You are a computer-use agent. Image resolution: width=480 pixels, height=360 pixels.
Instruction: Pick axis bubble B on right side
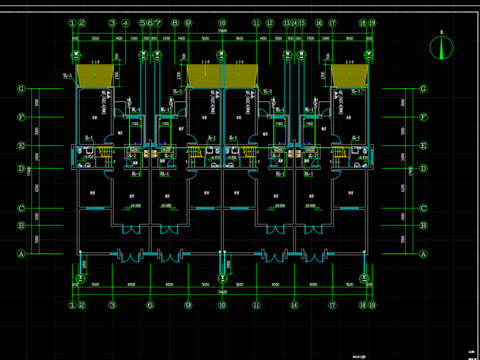pos(423,225)
